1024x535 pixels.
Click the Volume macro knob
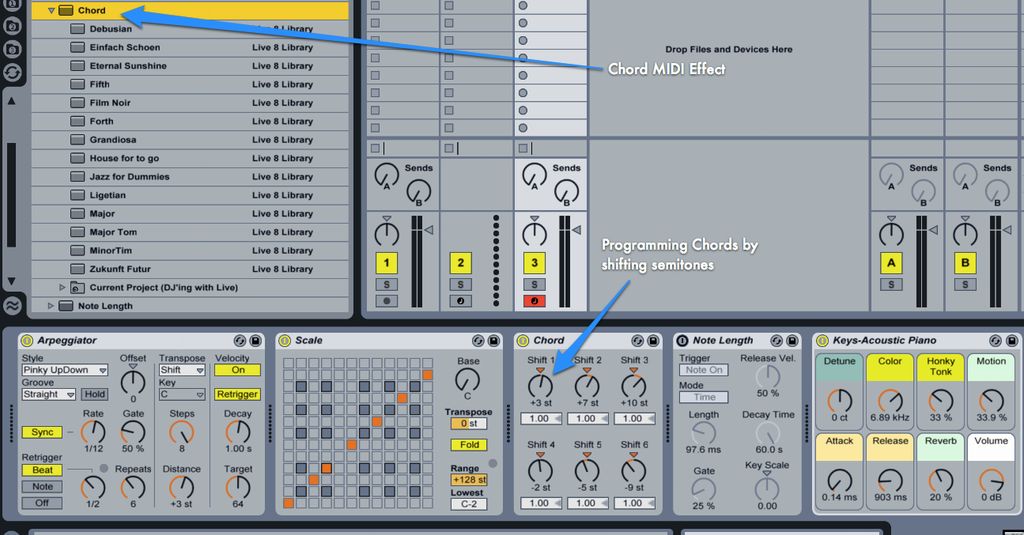pyautogui.click(x=991, y=481)
